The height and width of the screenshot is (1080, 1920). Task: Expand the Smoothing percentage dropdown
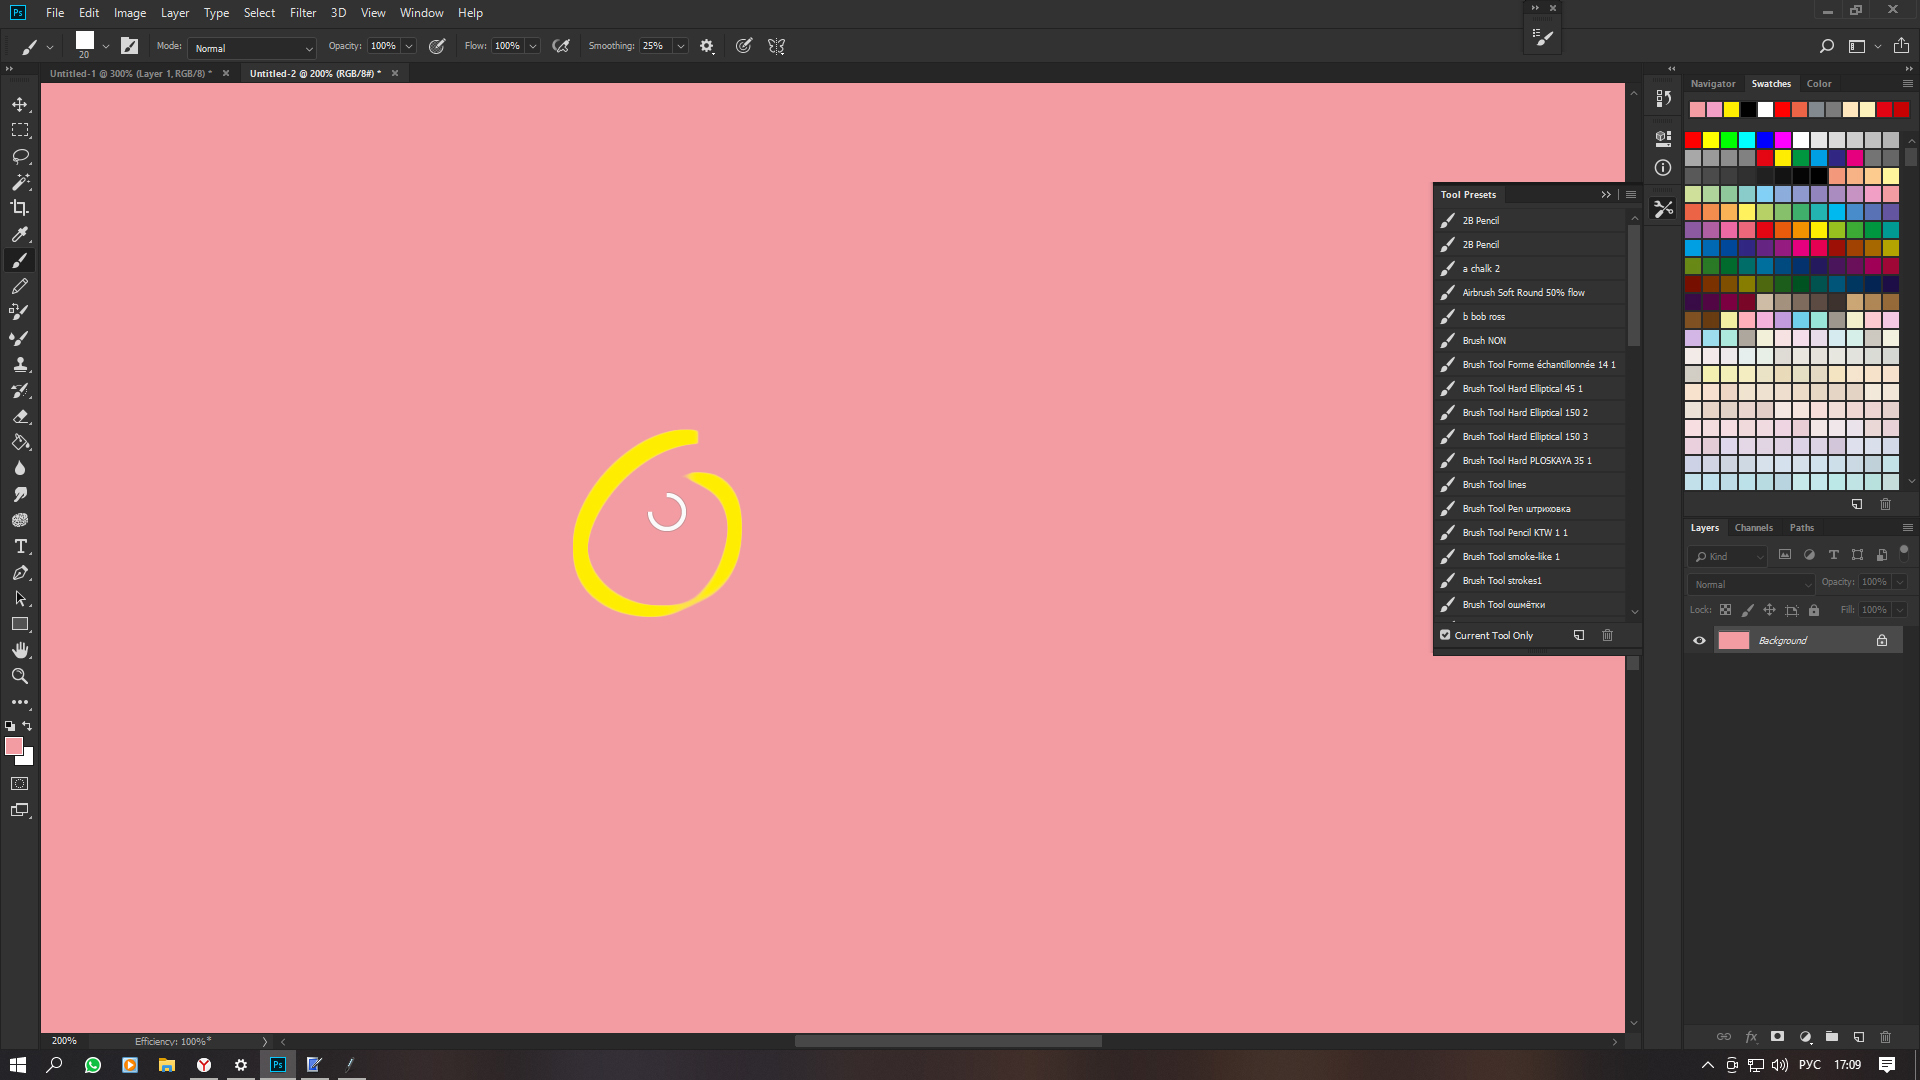coord(680,46)
